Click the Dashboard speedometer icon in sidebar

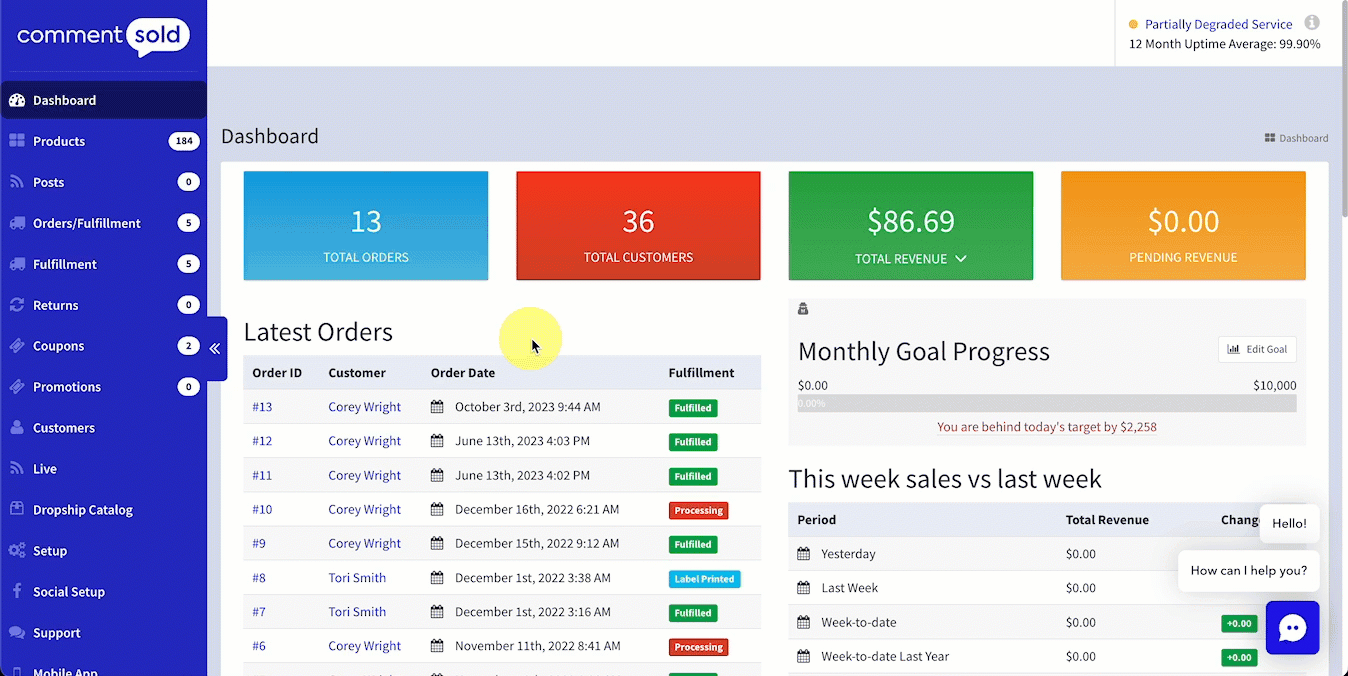click(17, 100)
